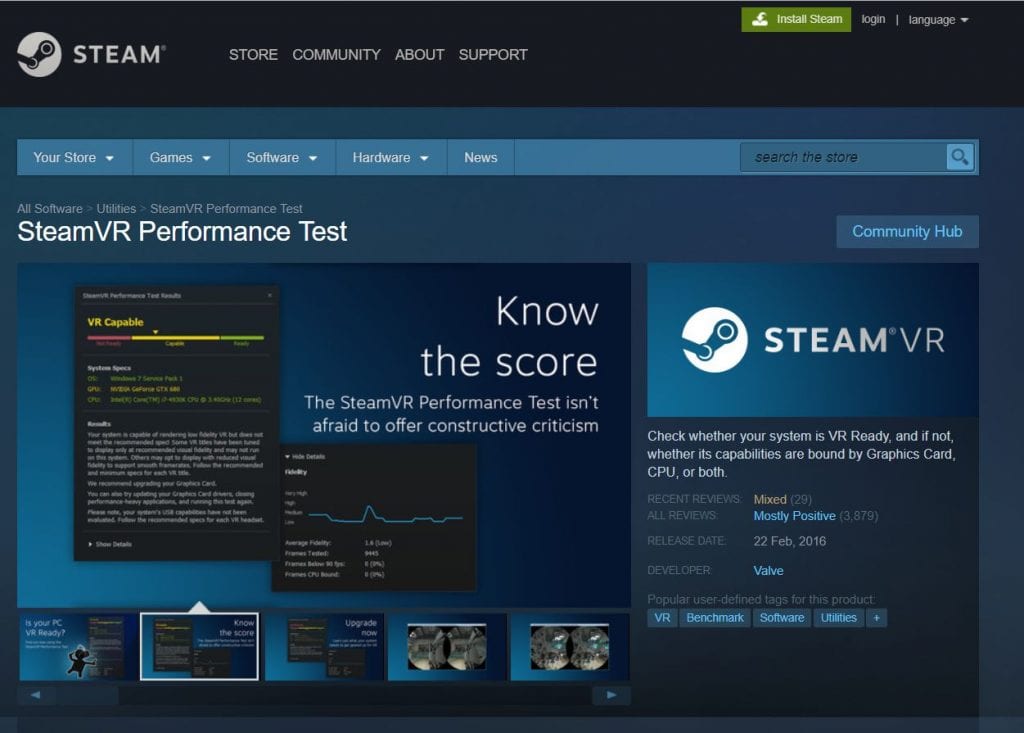
Task: Click SteamVR Performance Test breadcrumb
Action: (x=226, y=208)
